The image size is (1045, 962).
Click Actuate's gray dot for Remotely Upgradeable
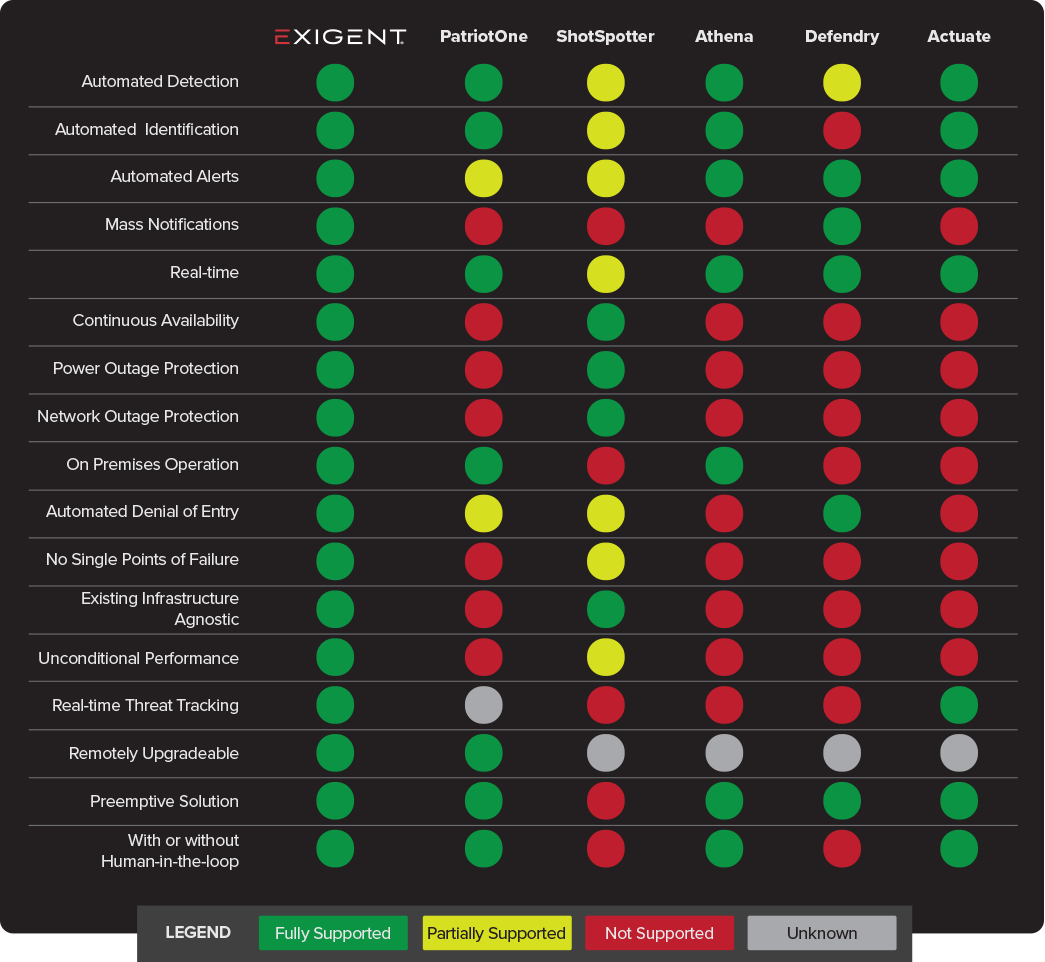coord(959,753)
